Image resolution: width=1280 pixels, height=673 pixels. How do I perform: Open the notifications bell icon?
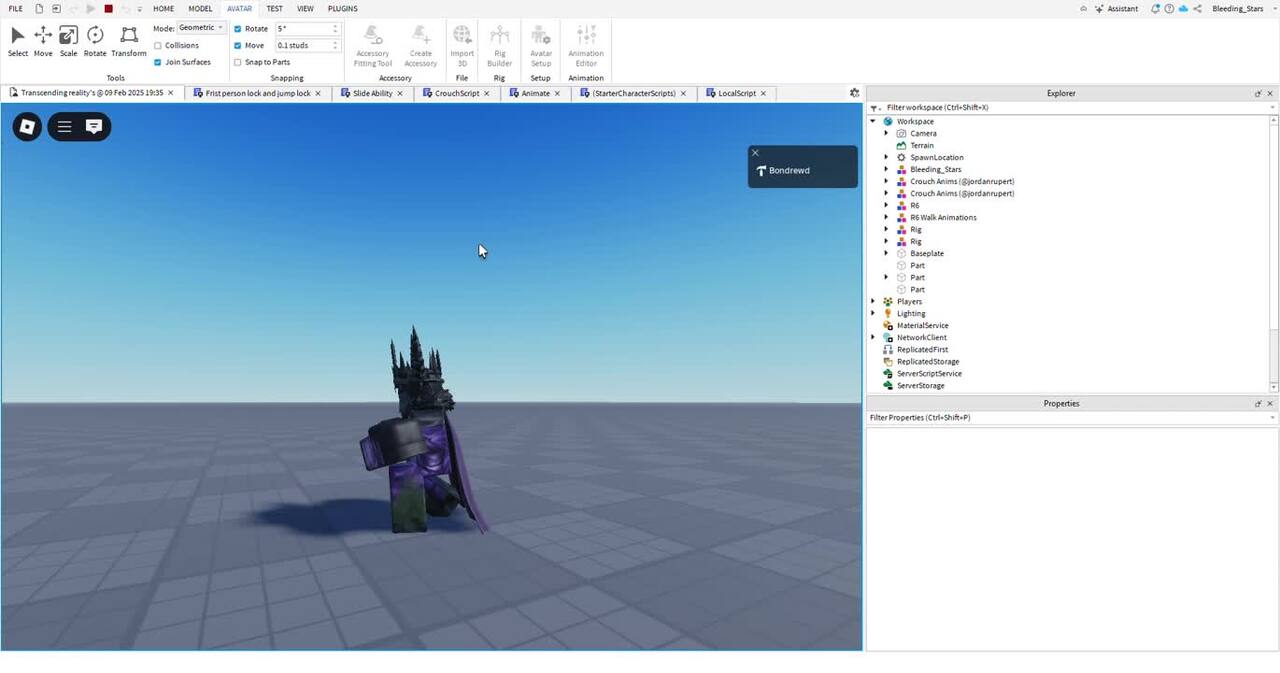(x=1156, y=9)
